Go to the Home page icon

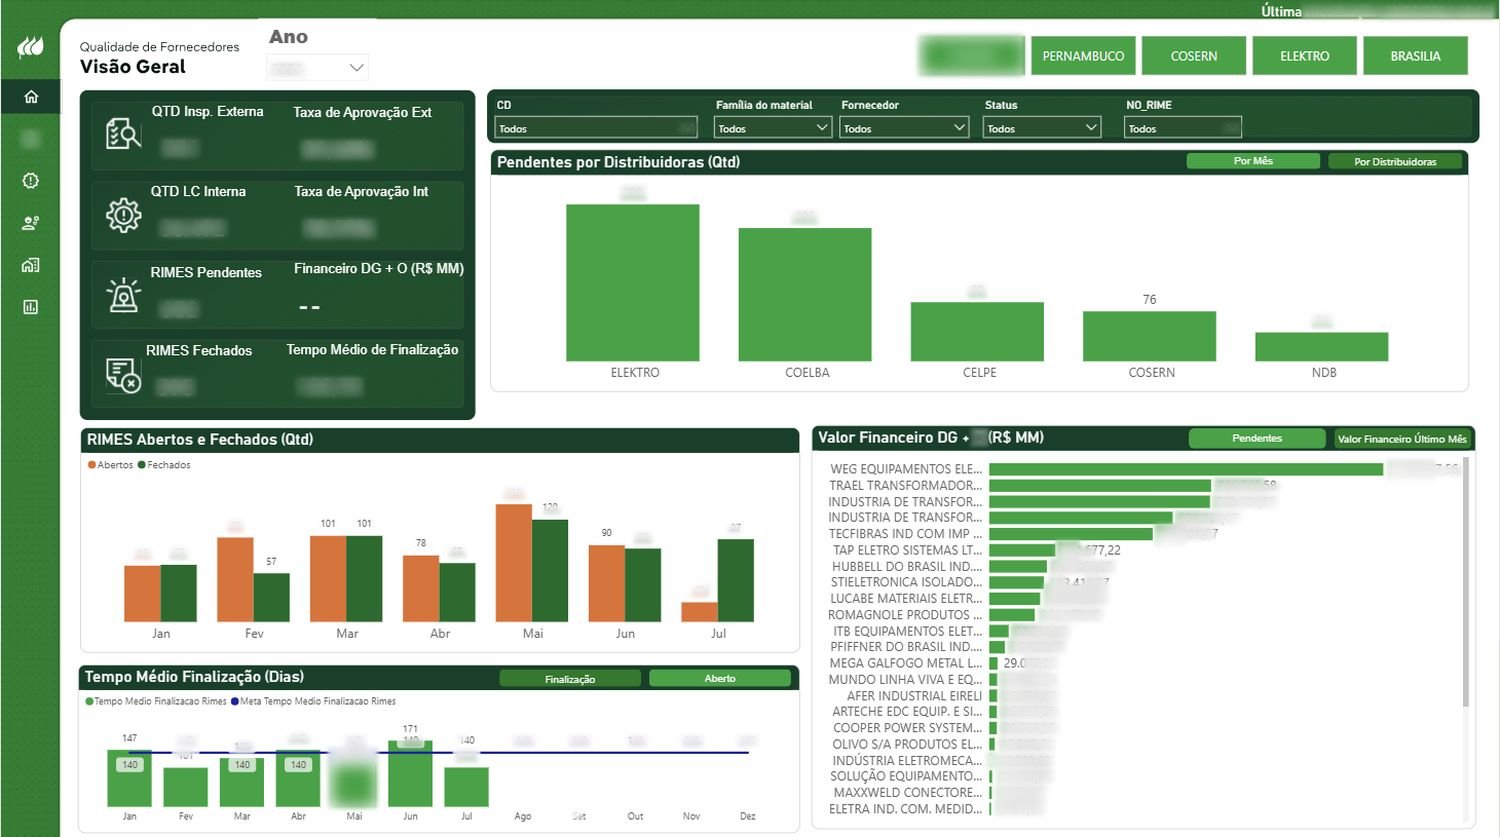pos(31,97)
